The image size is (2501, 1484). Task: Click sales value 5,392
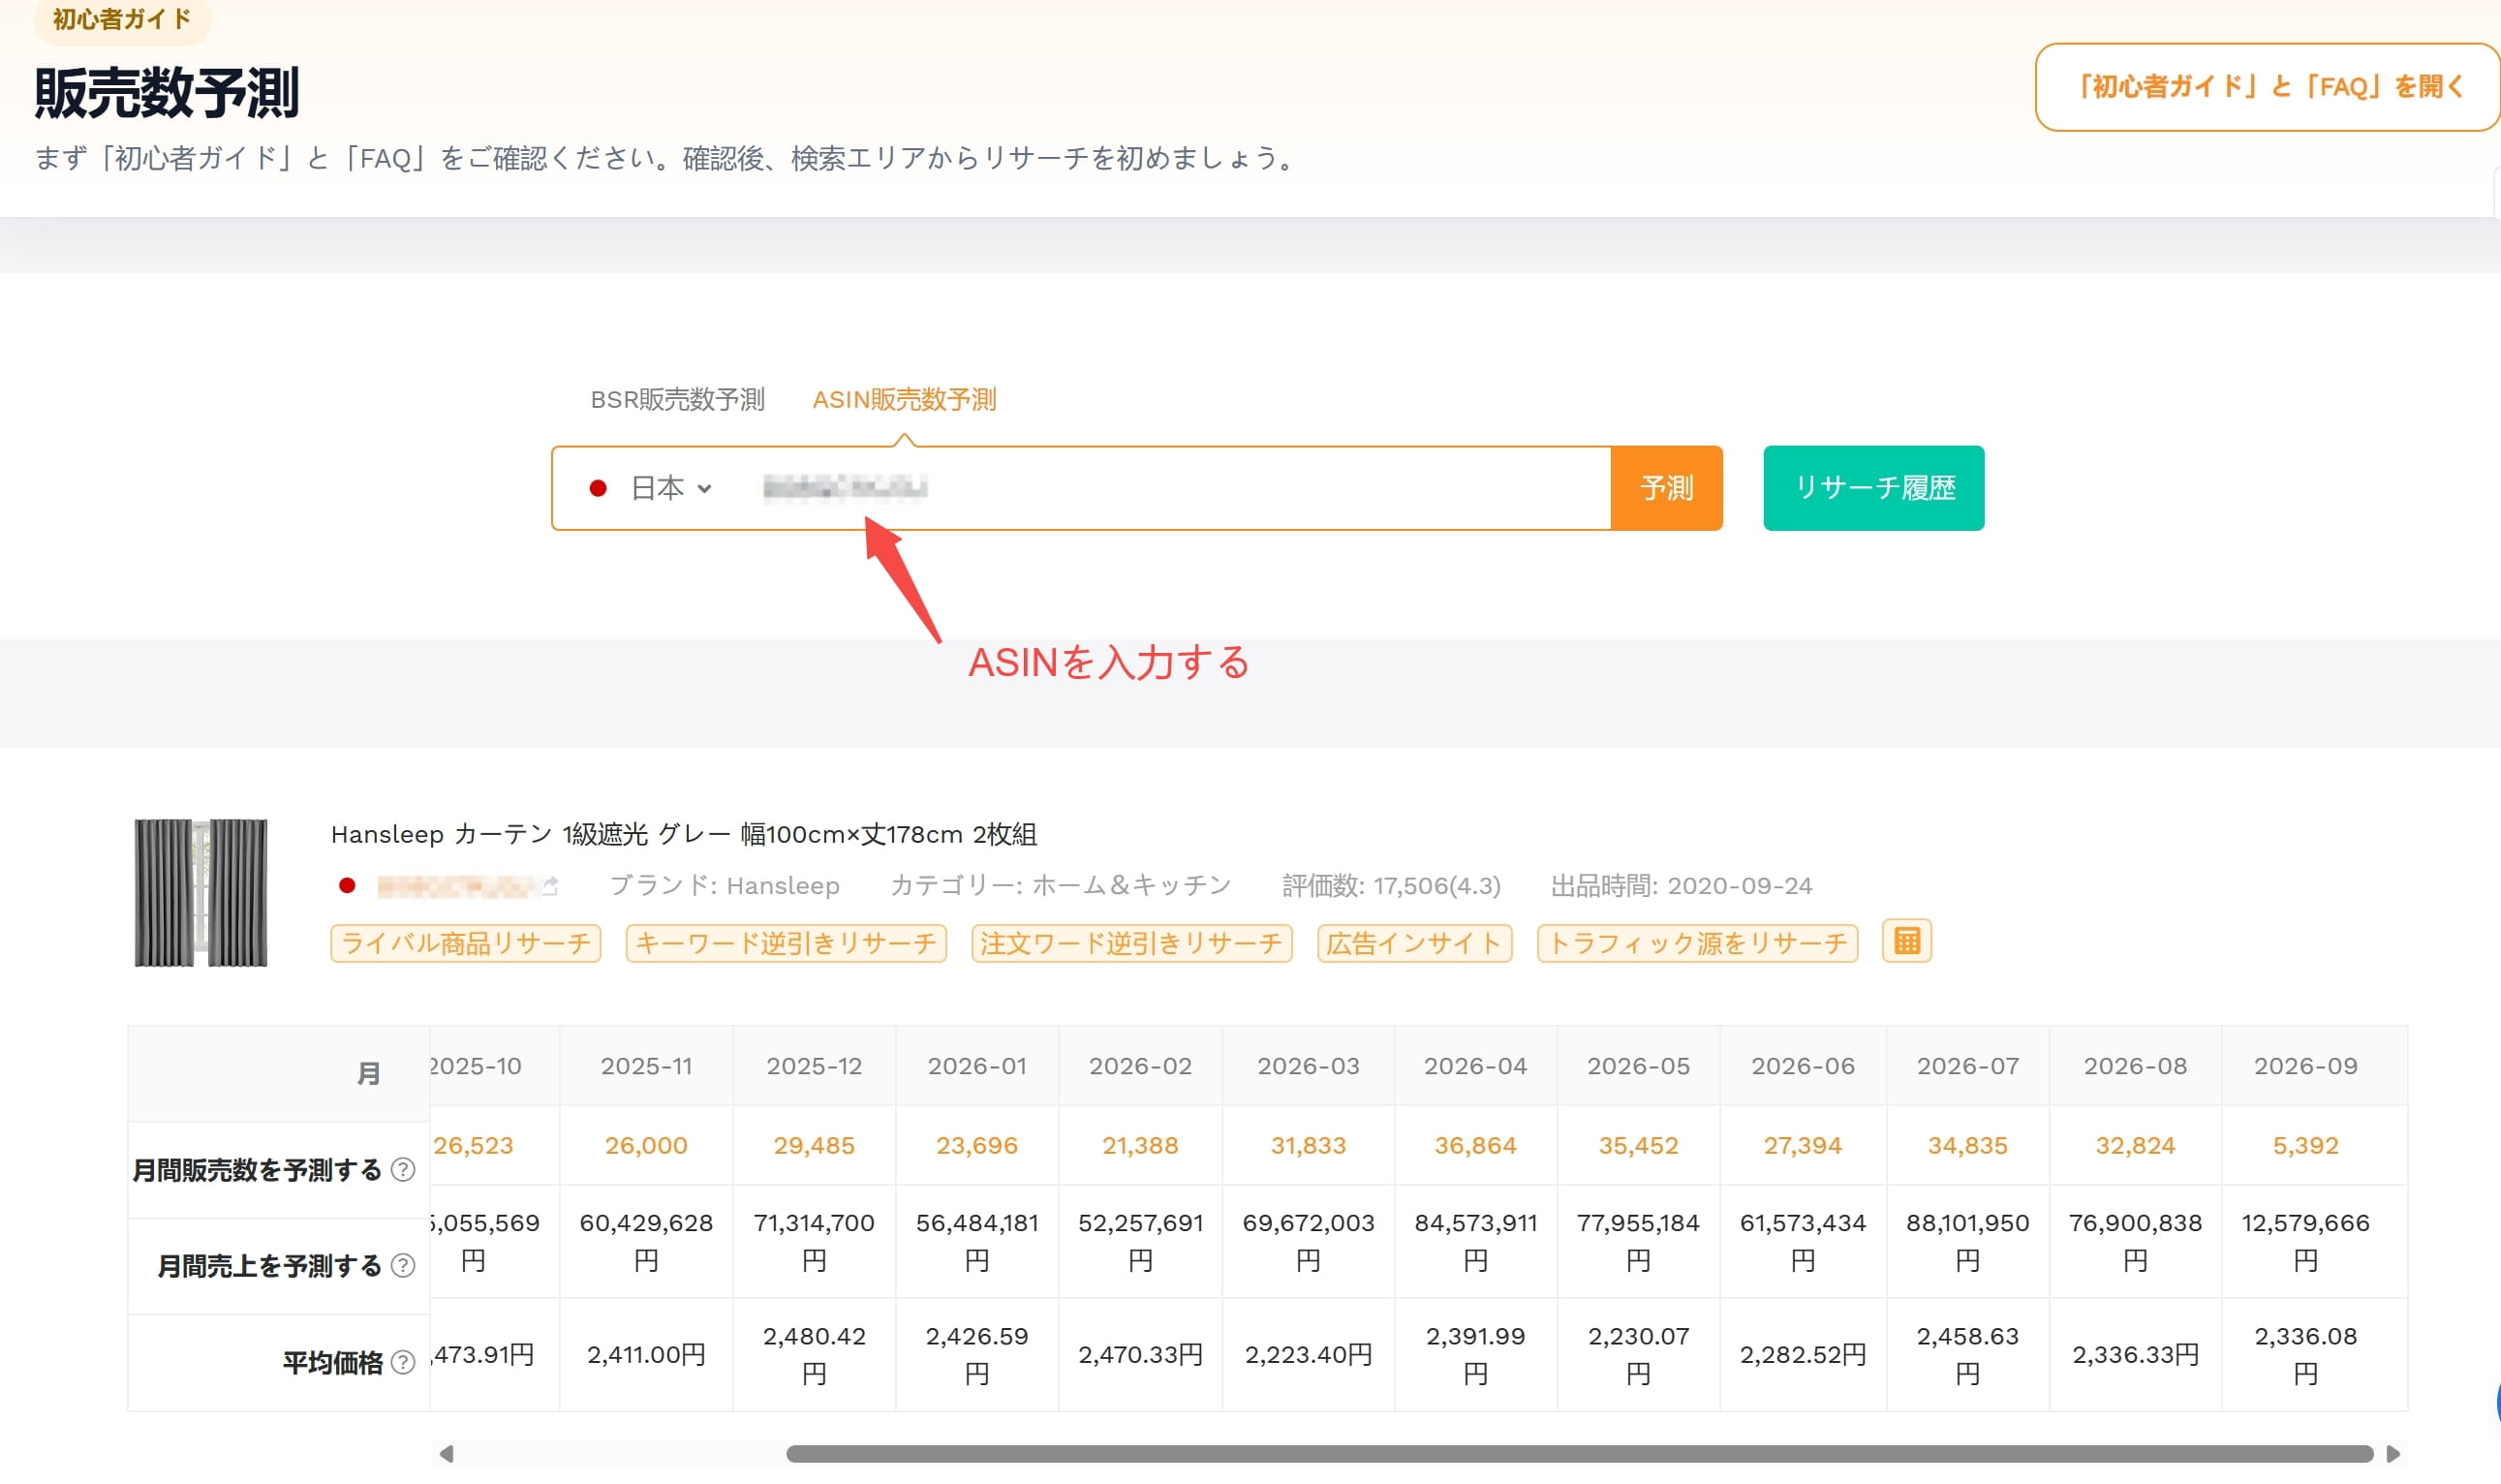2305,1145
